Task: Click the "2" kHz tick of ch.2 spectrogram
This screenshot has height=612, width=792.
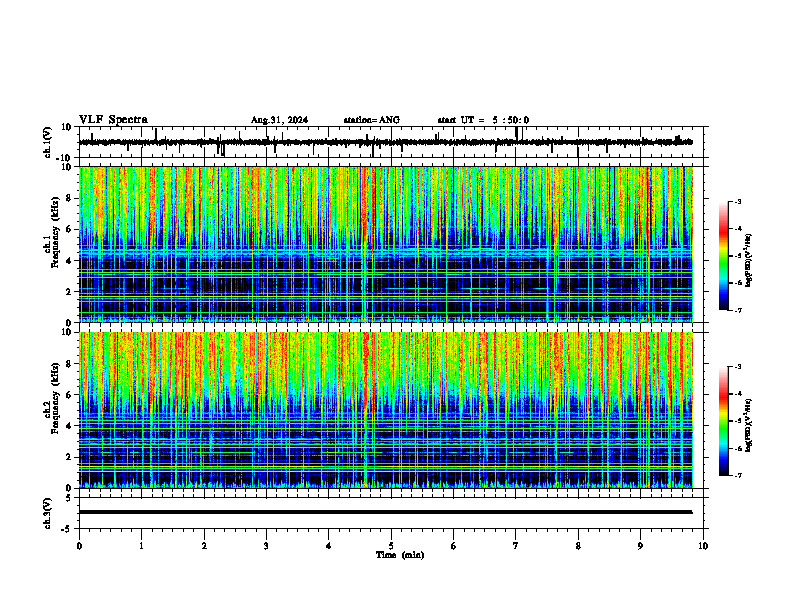Action: tap(69, 457)
